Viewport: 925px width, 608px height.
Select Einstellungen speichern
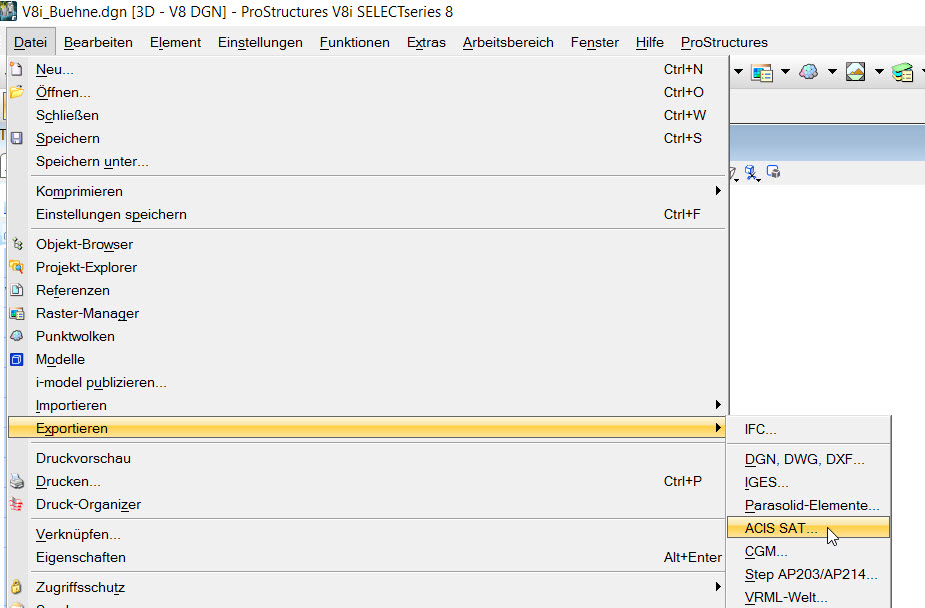click(x=368, y=215)
